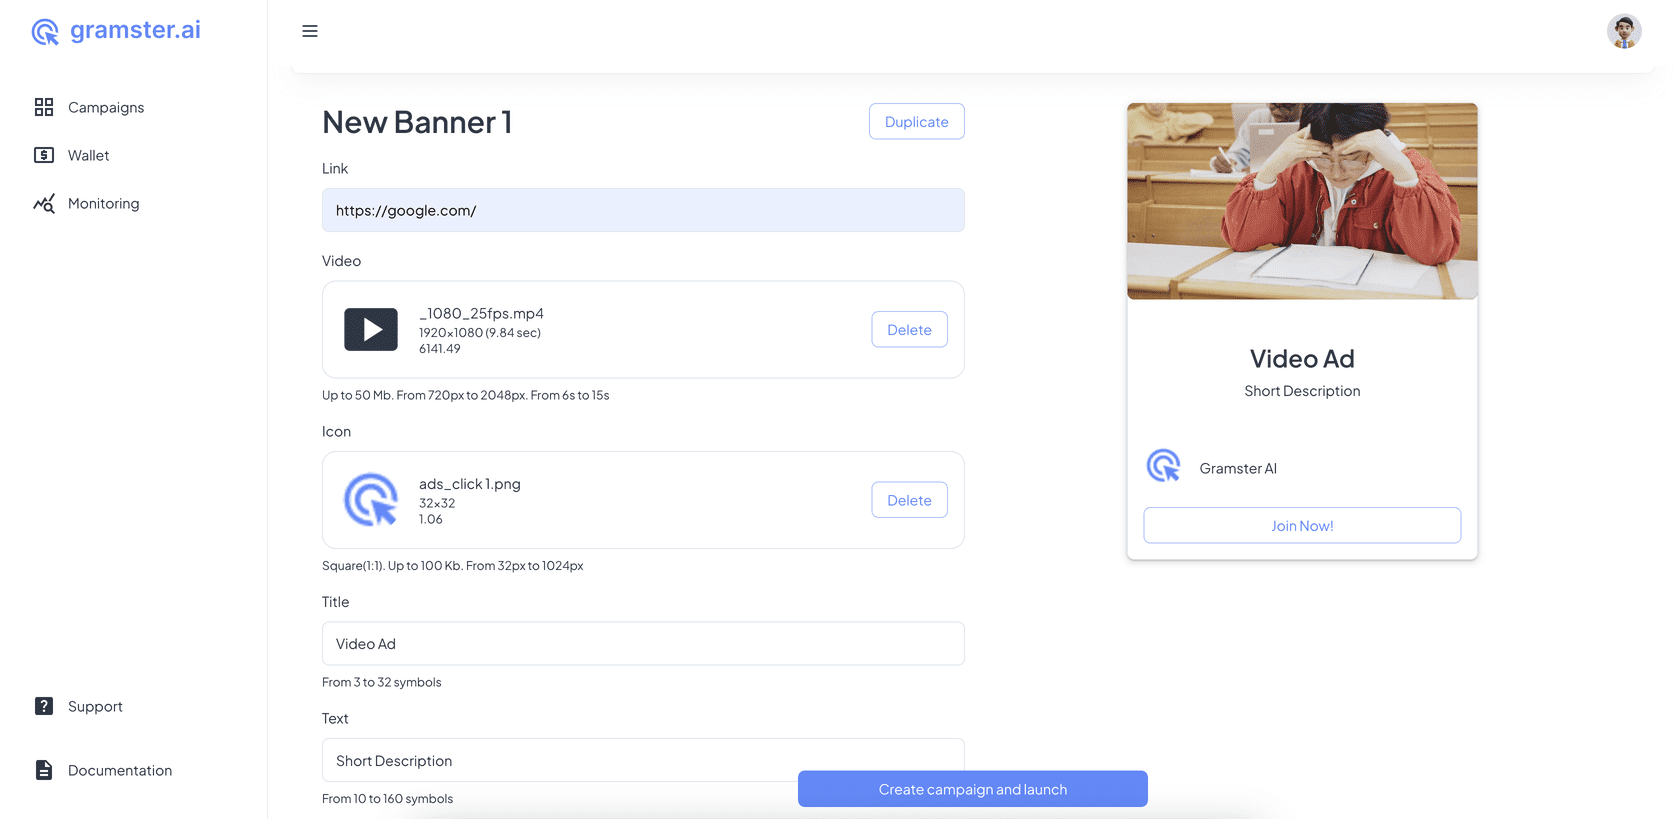Screen dimensions: 1677x819
Task: Delete the uploaded mp4 video
Action: click(909, 330)
